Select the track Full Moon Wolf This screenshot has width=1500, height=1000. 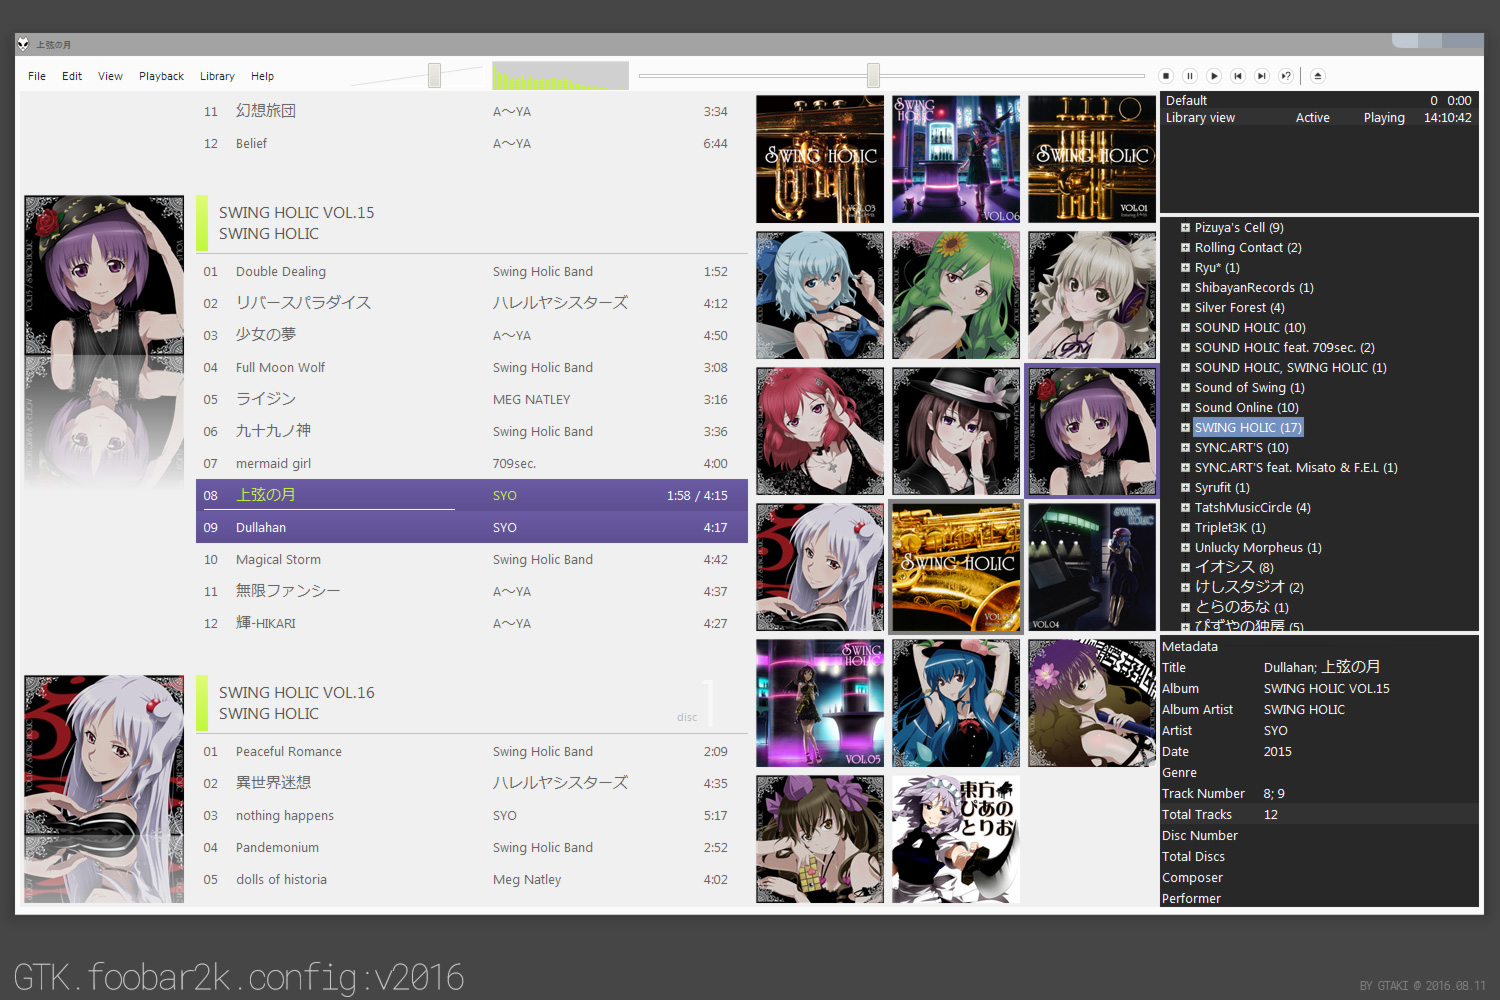(x=472, y=368)
